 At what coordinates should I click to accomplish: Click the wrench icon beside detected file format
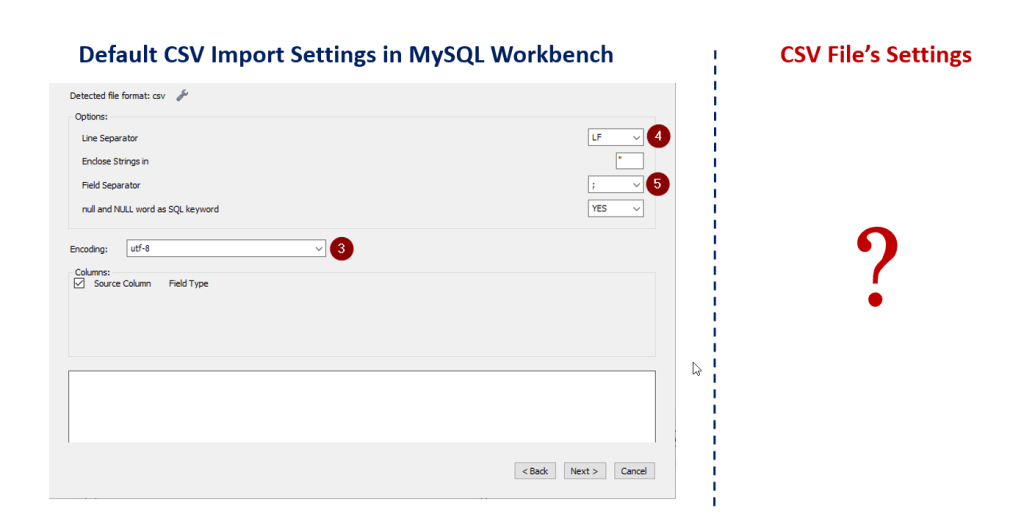tap(182, 95)
